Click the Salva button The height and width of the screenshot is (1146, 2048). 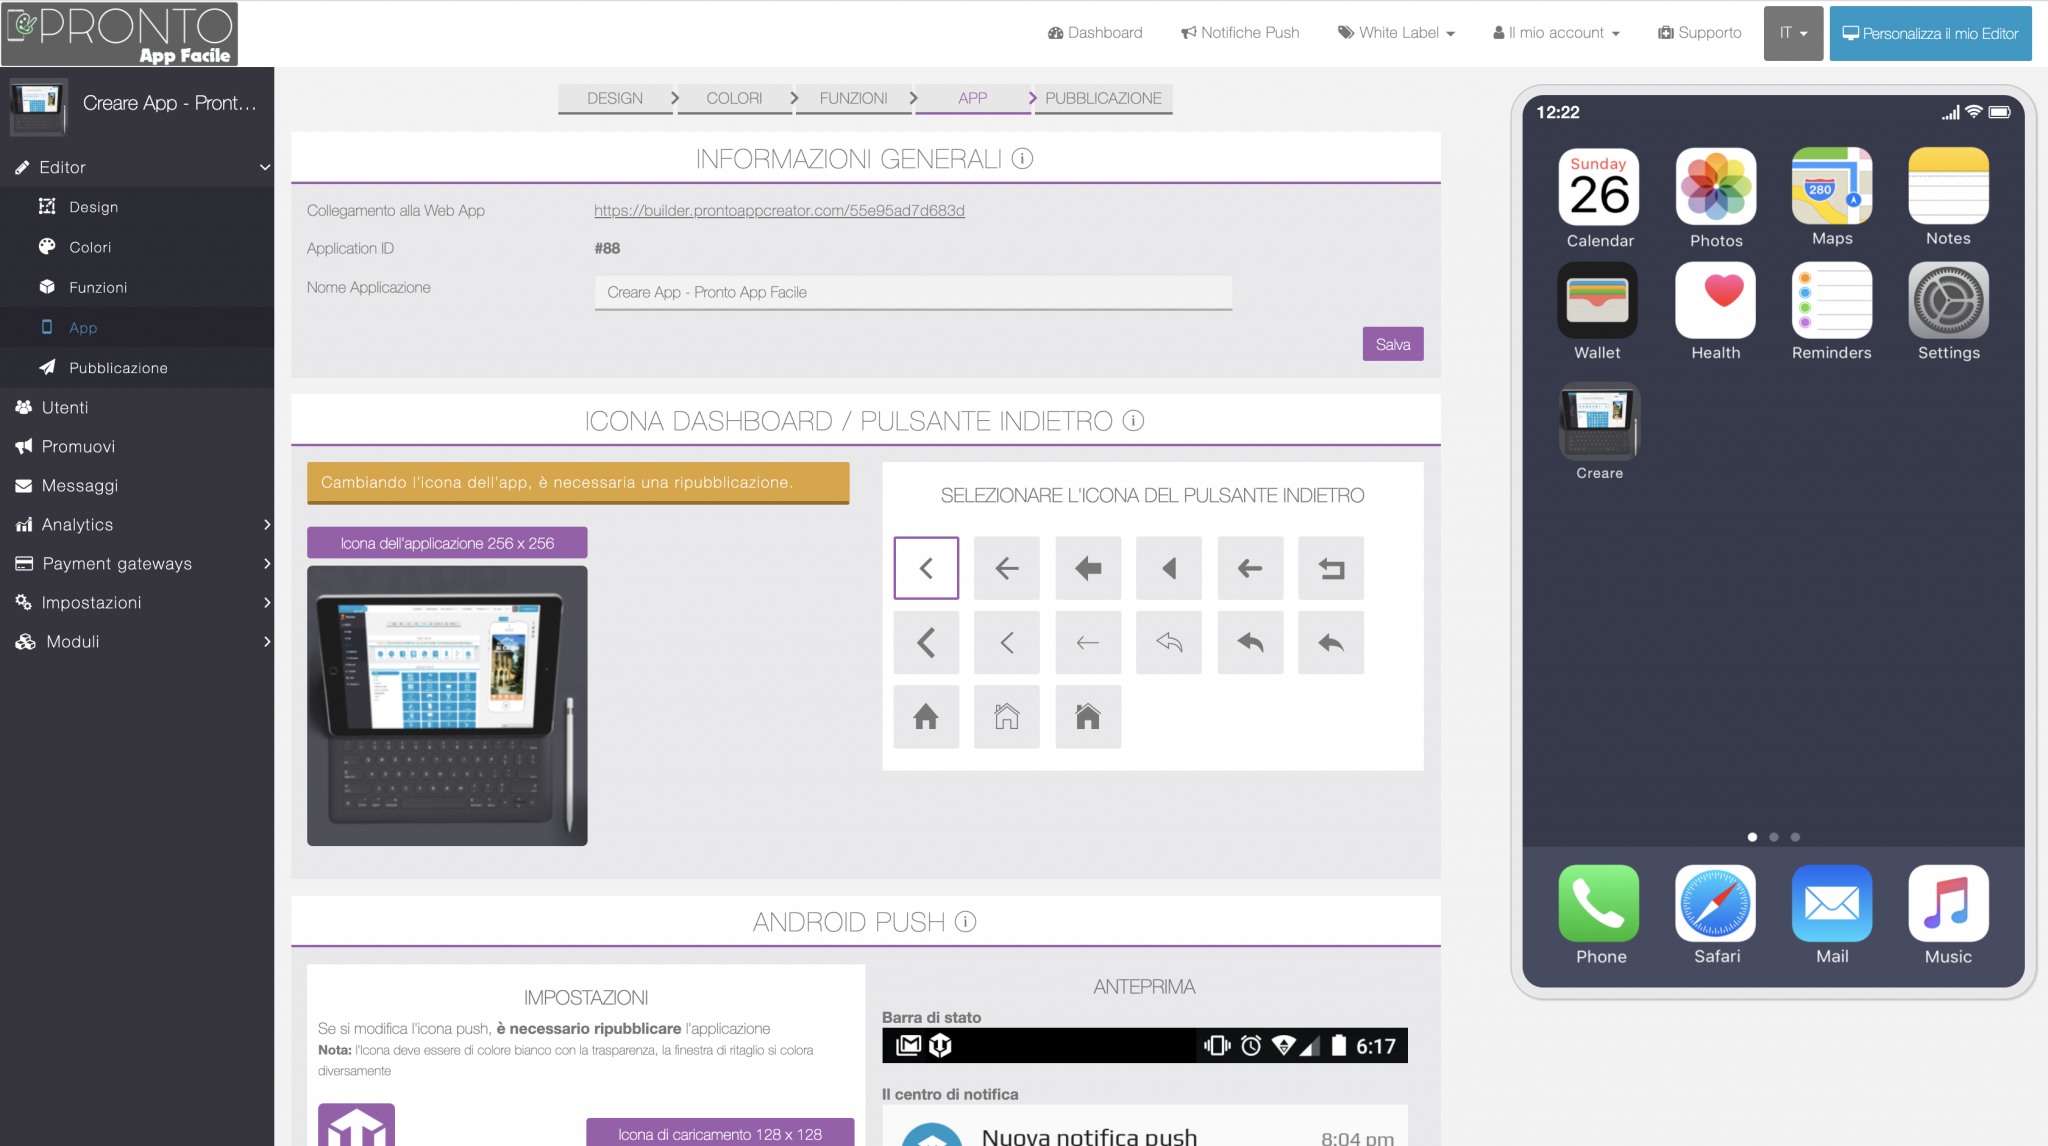click(x=1393, y=343)
